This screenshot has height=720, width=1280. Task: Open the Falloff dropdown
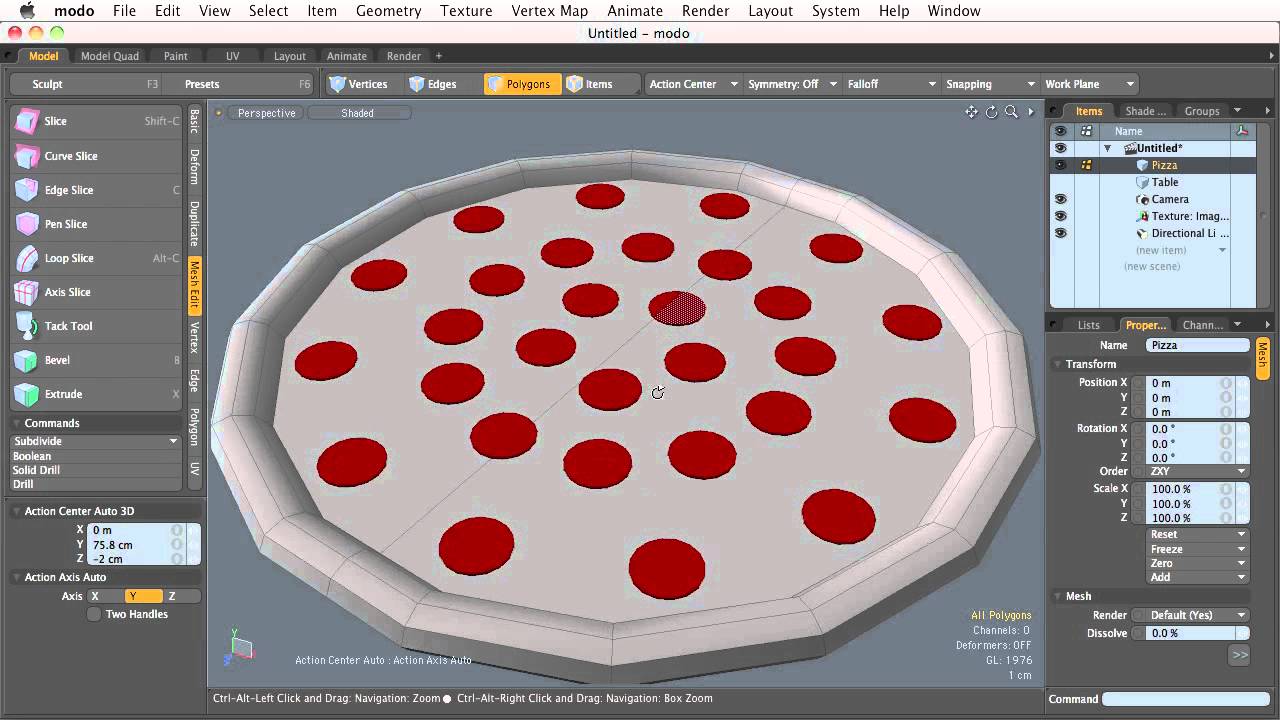(891, 84)
